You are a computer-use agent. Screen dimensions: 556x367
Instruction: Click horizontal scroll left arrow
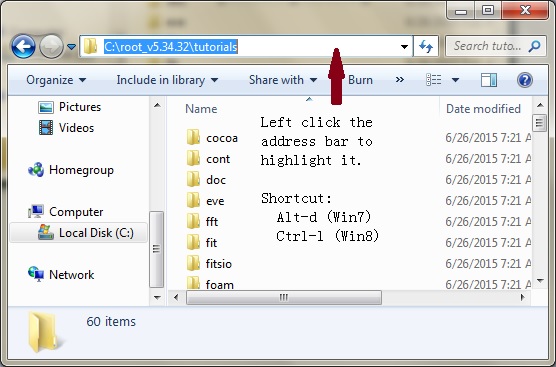[176, 297]
